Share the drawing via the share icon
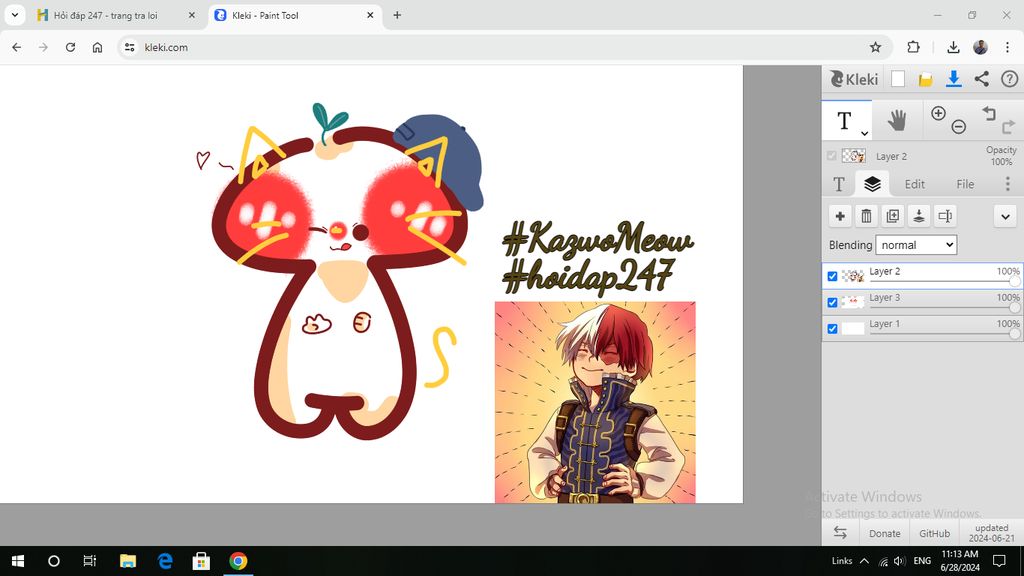Image resolution: width=1024 pixels, height=576 pixels. (982, 79)
